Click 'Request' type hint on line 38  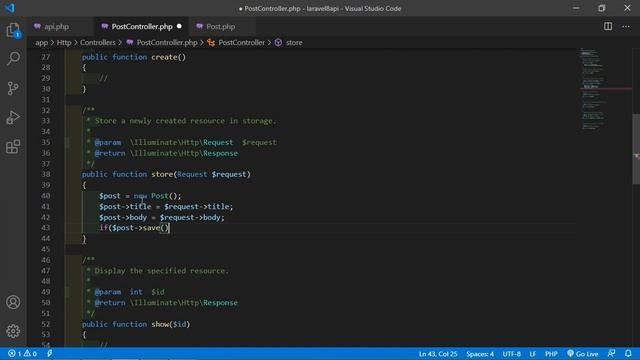[192, 174]
